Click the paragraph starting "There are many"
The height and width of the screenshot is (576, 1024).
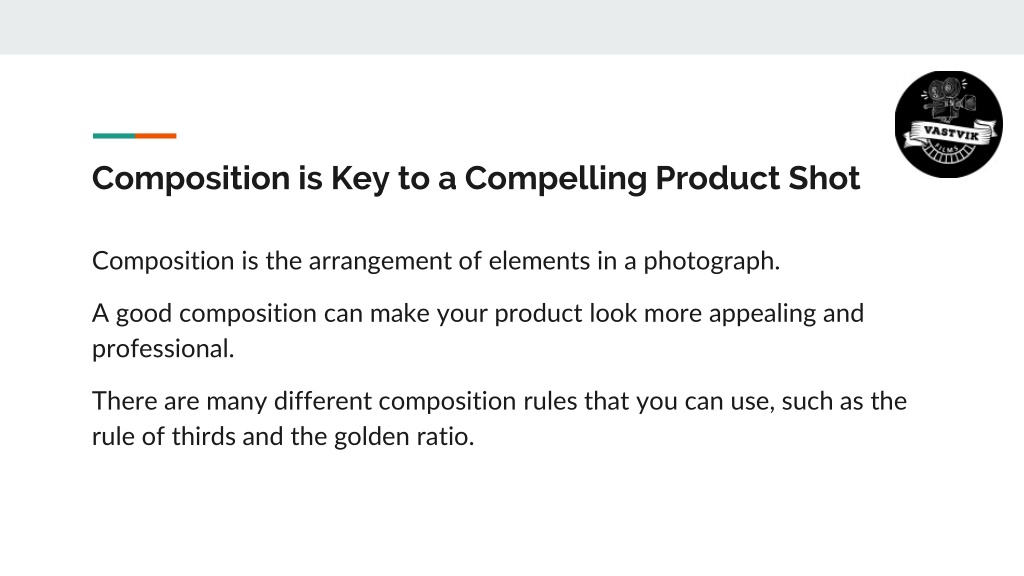pos(500,419)
